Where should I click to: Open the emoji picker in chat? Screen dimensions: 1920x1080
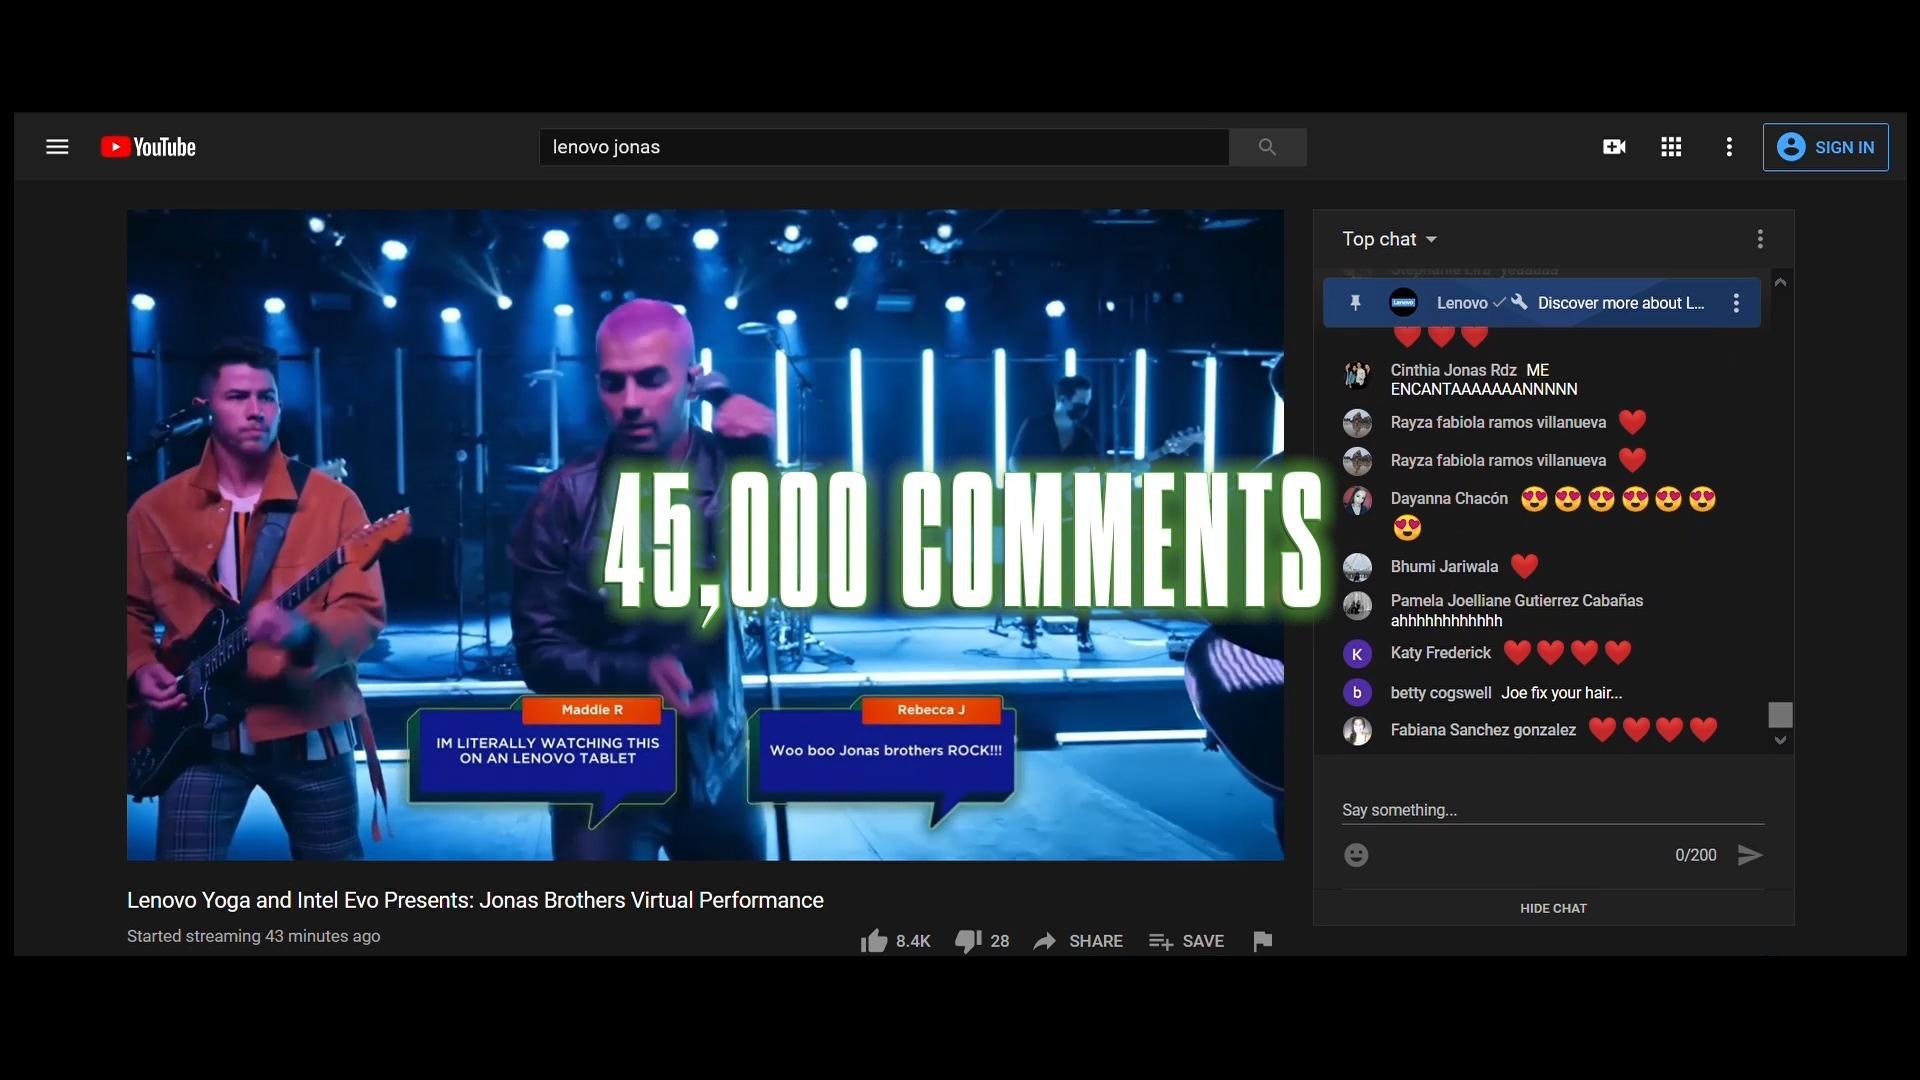click(1356, 855)
